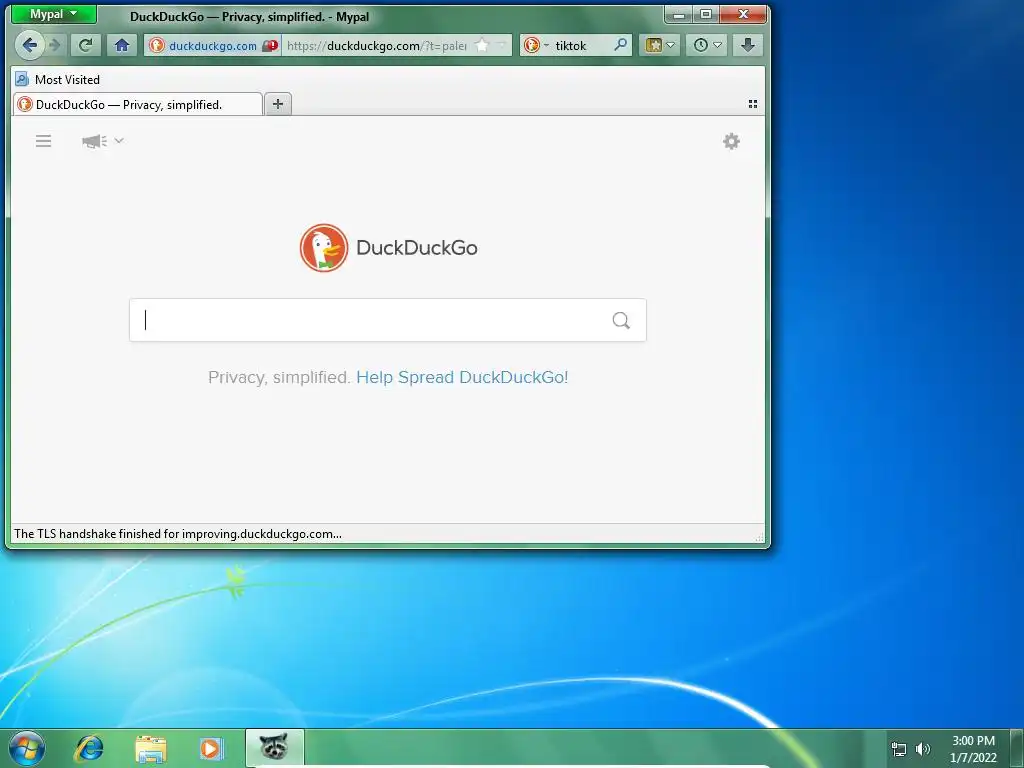
Task: Open the Most Visited bookmarks folder
Action: point(57,80)
